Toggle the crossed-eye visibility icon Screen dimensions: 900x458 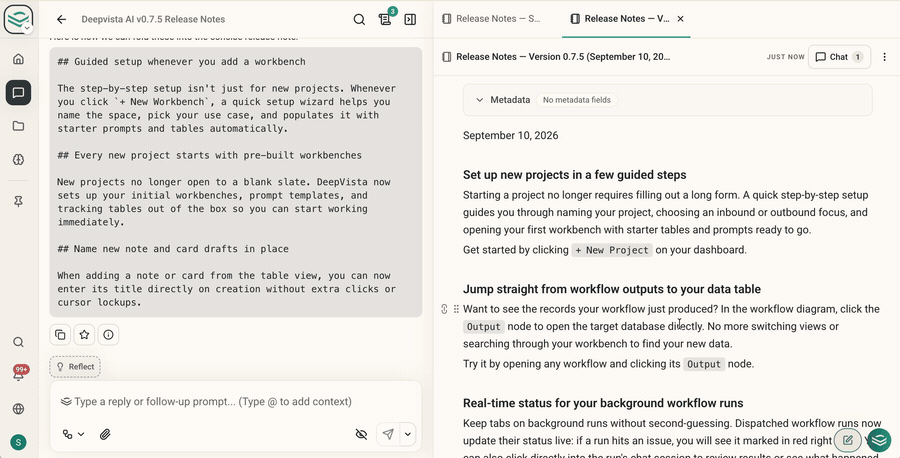(361, 434)
